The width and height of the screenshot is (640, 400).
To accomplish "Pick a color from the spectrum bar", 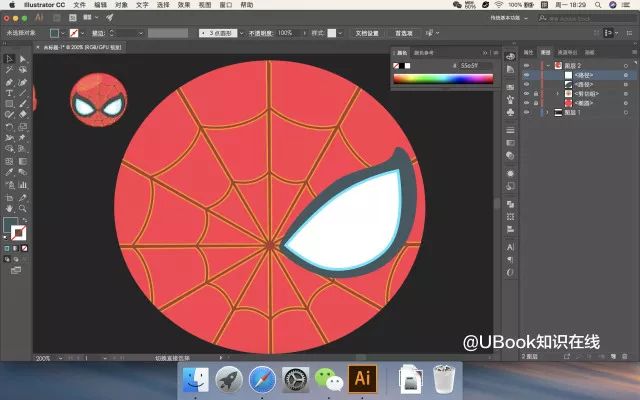I will click(x=443, y=78).
